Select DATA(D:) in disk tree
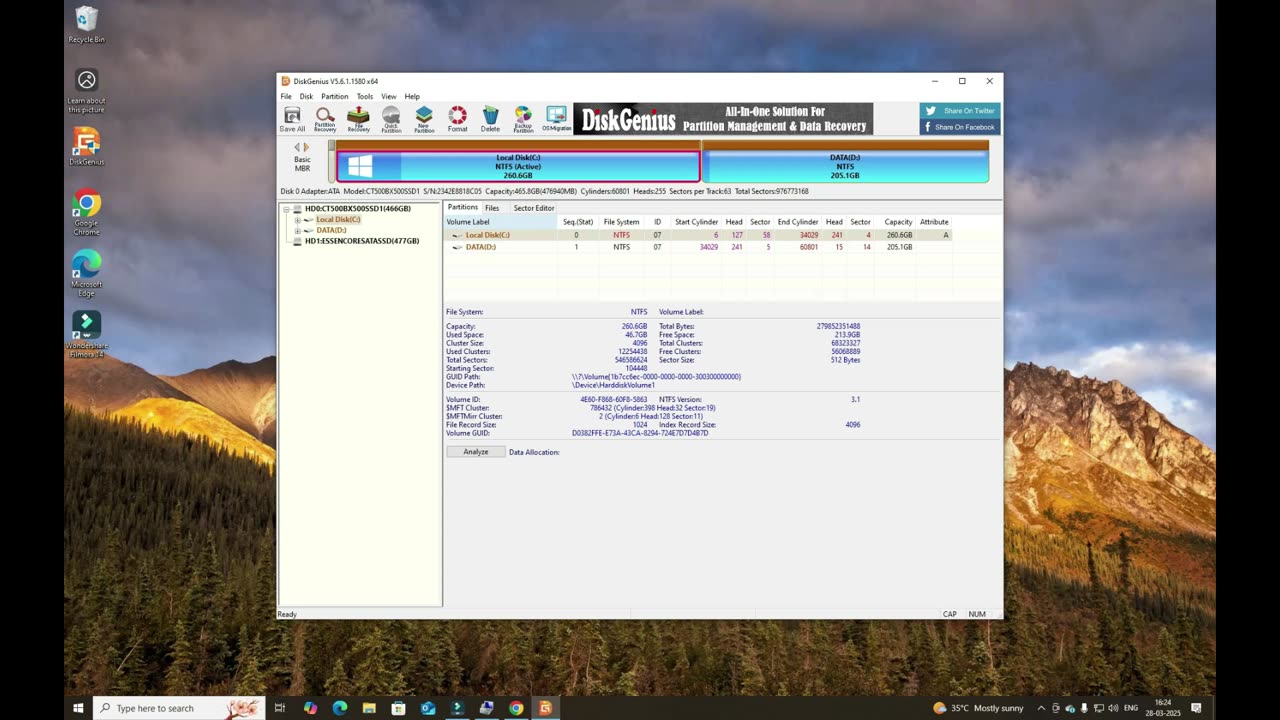Viewport: 1280px width, 720px height. pos(331,231)
